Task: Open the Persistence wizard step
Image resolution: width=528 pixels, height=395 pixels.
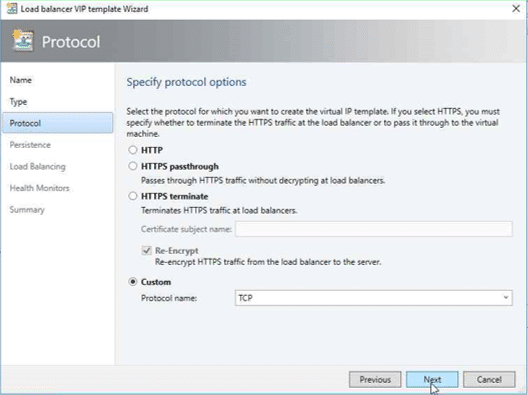Action: coord(30,145)
